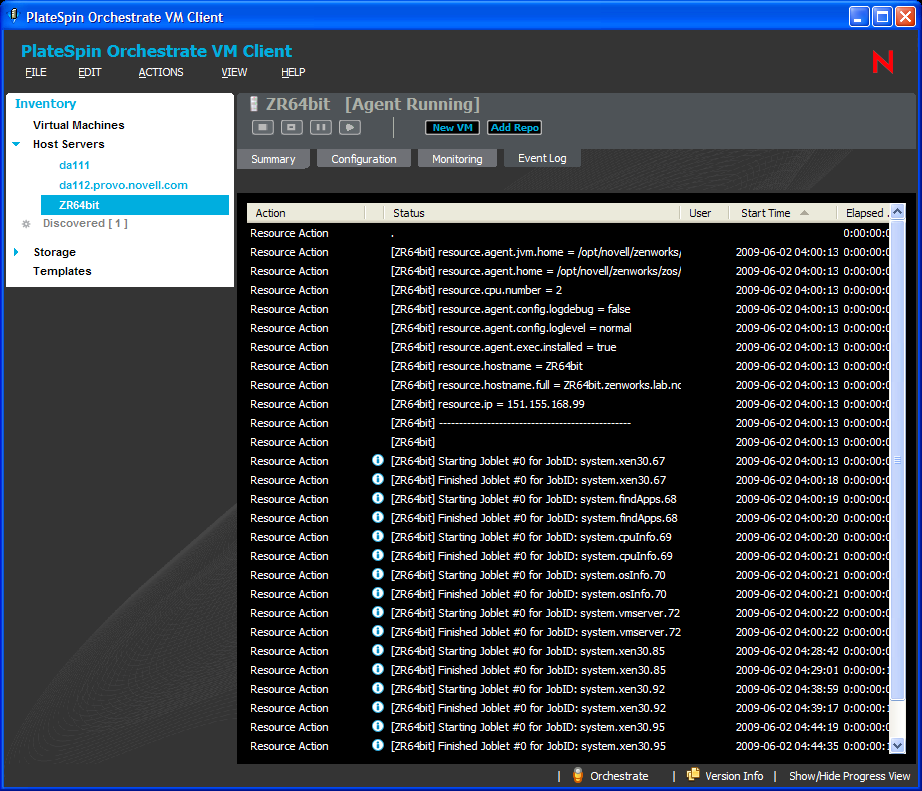Click the Pause VM control button
This screenshot has height=791, width=922.
[320, 127]
